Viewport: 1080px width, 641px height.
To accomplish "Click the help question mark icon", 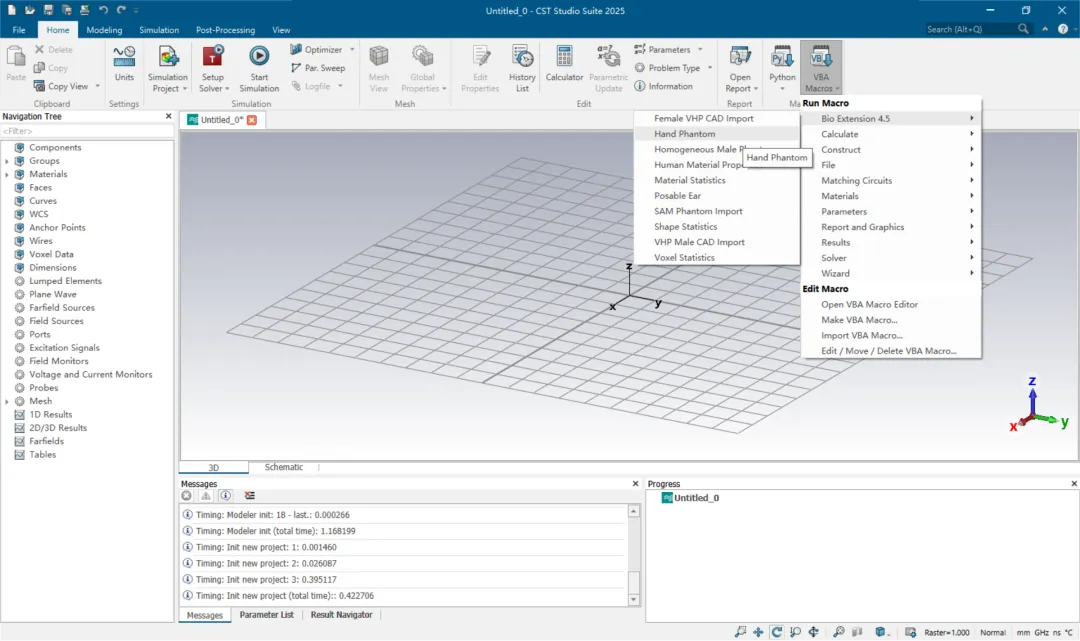I will tap(1063, 29).
